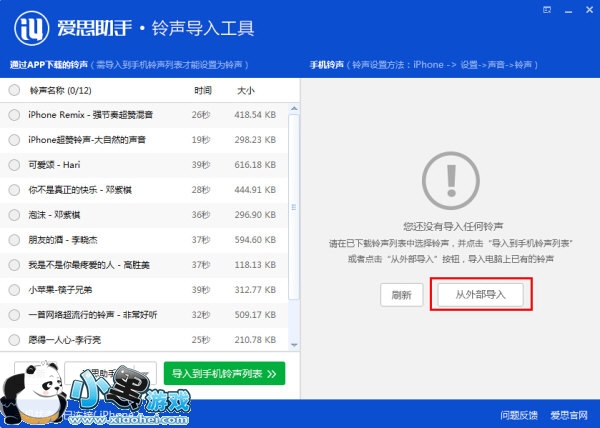This screenshot has width=600, height=428.
Task: Click the 刷新 button in phone panel
Action: click(402, 295)
